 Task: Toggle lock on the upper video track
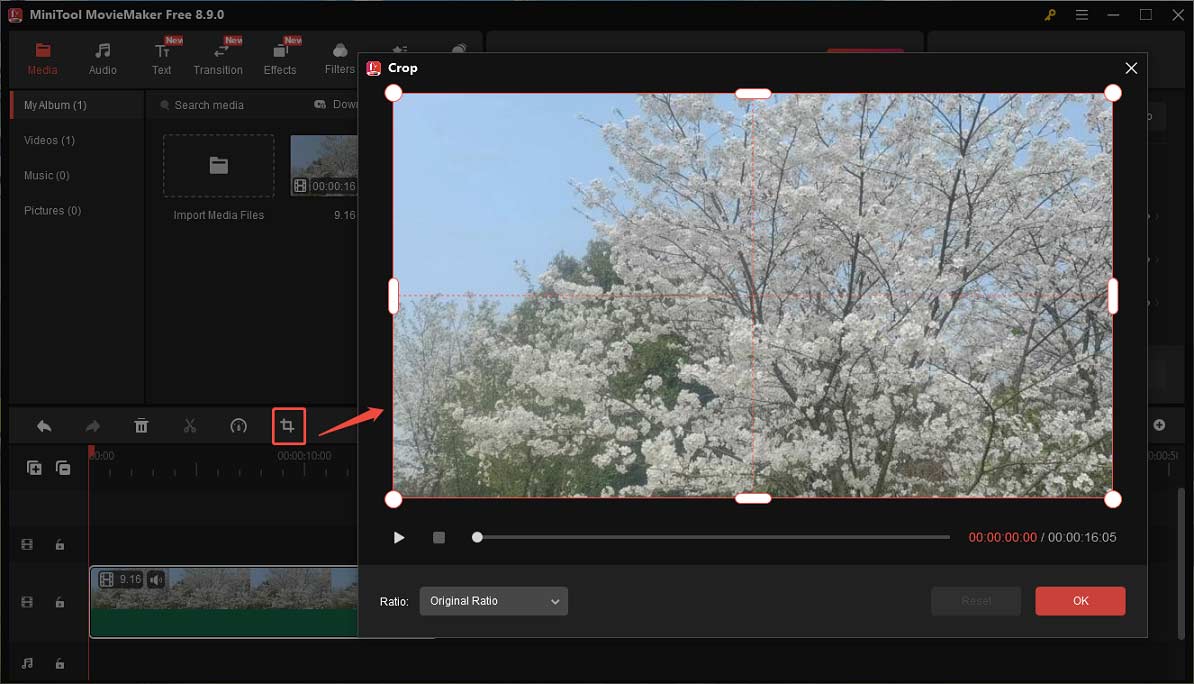click(x=59, y=545)
